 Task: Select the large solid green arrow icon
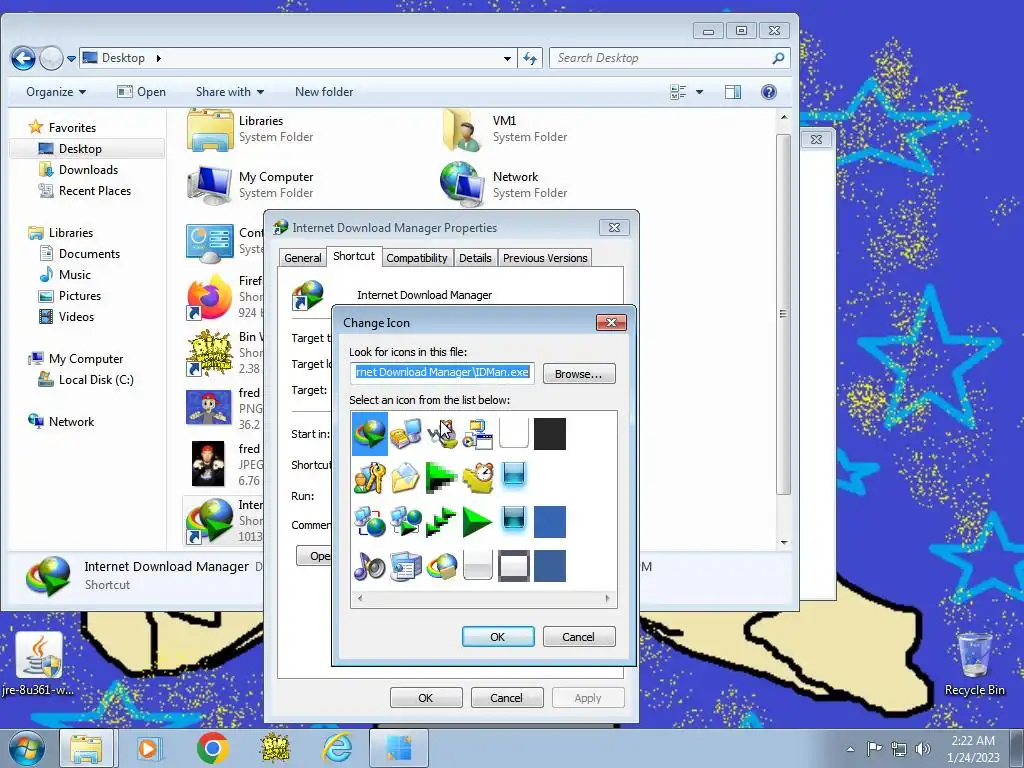[x=477, y=522]
